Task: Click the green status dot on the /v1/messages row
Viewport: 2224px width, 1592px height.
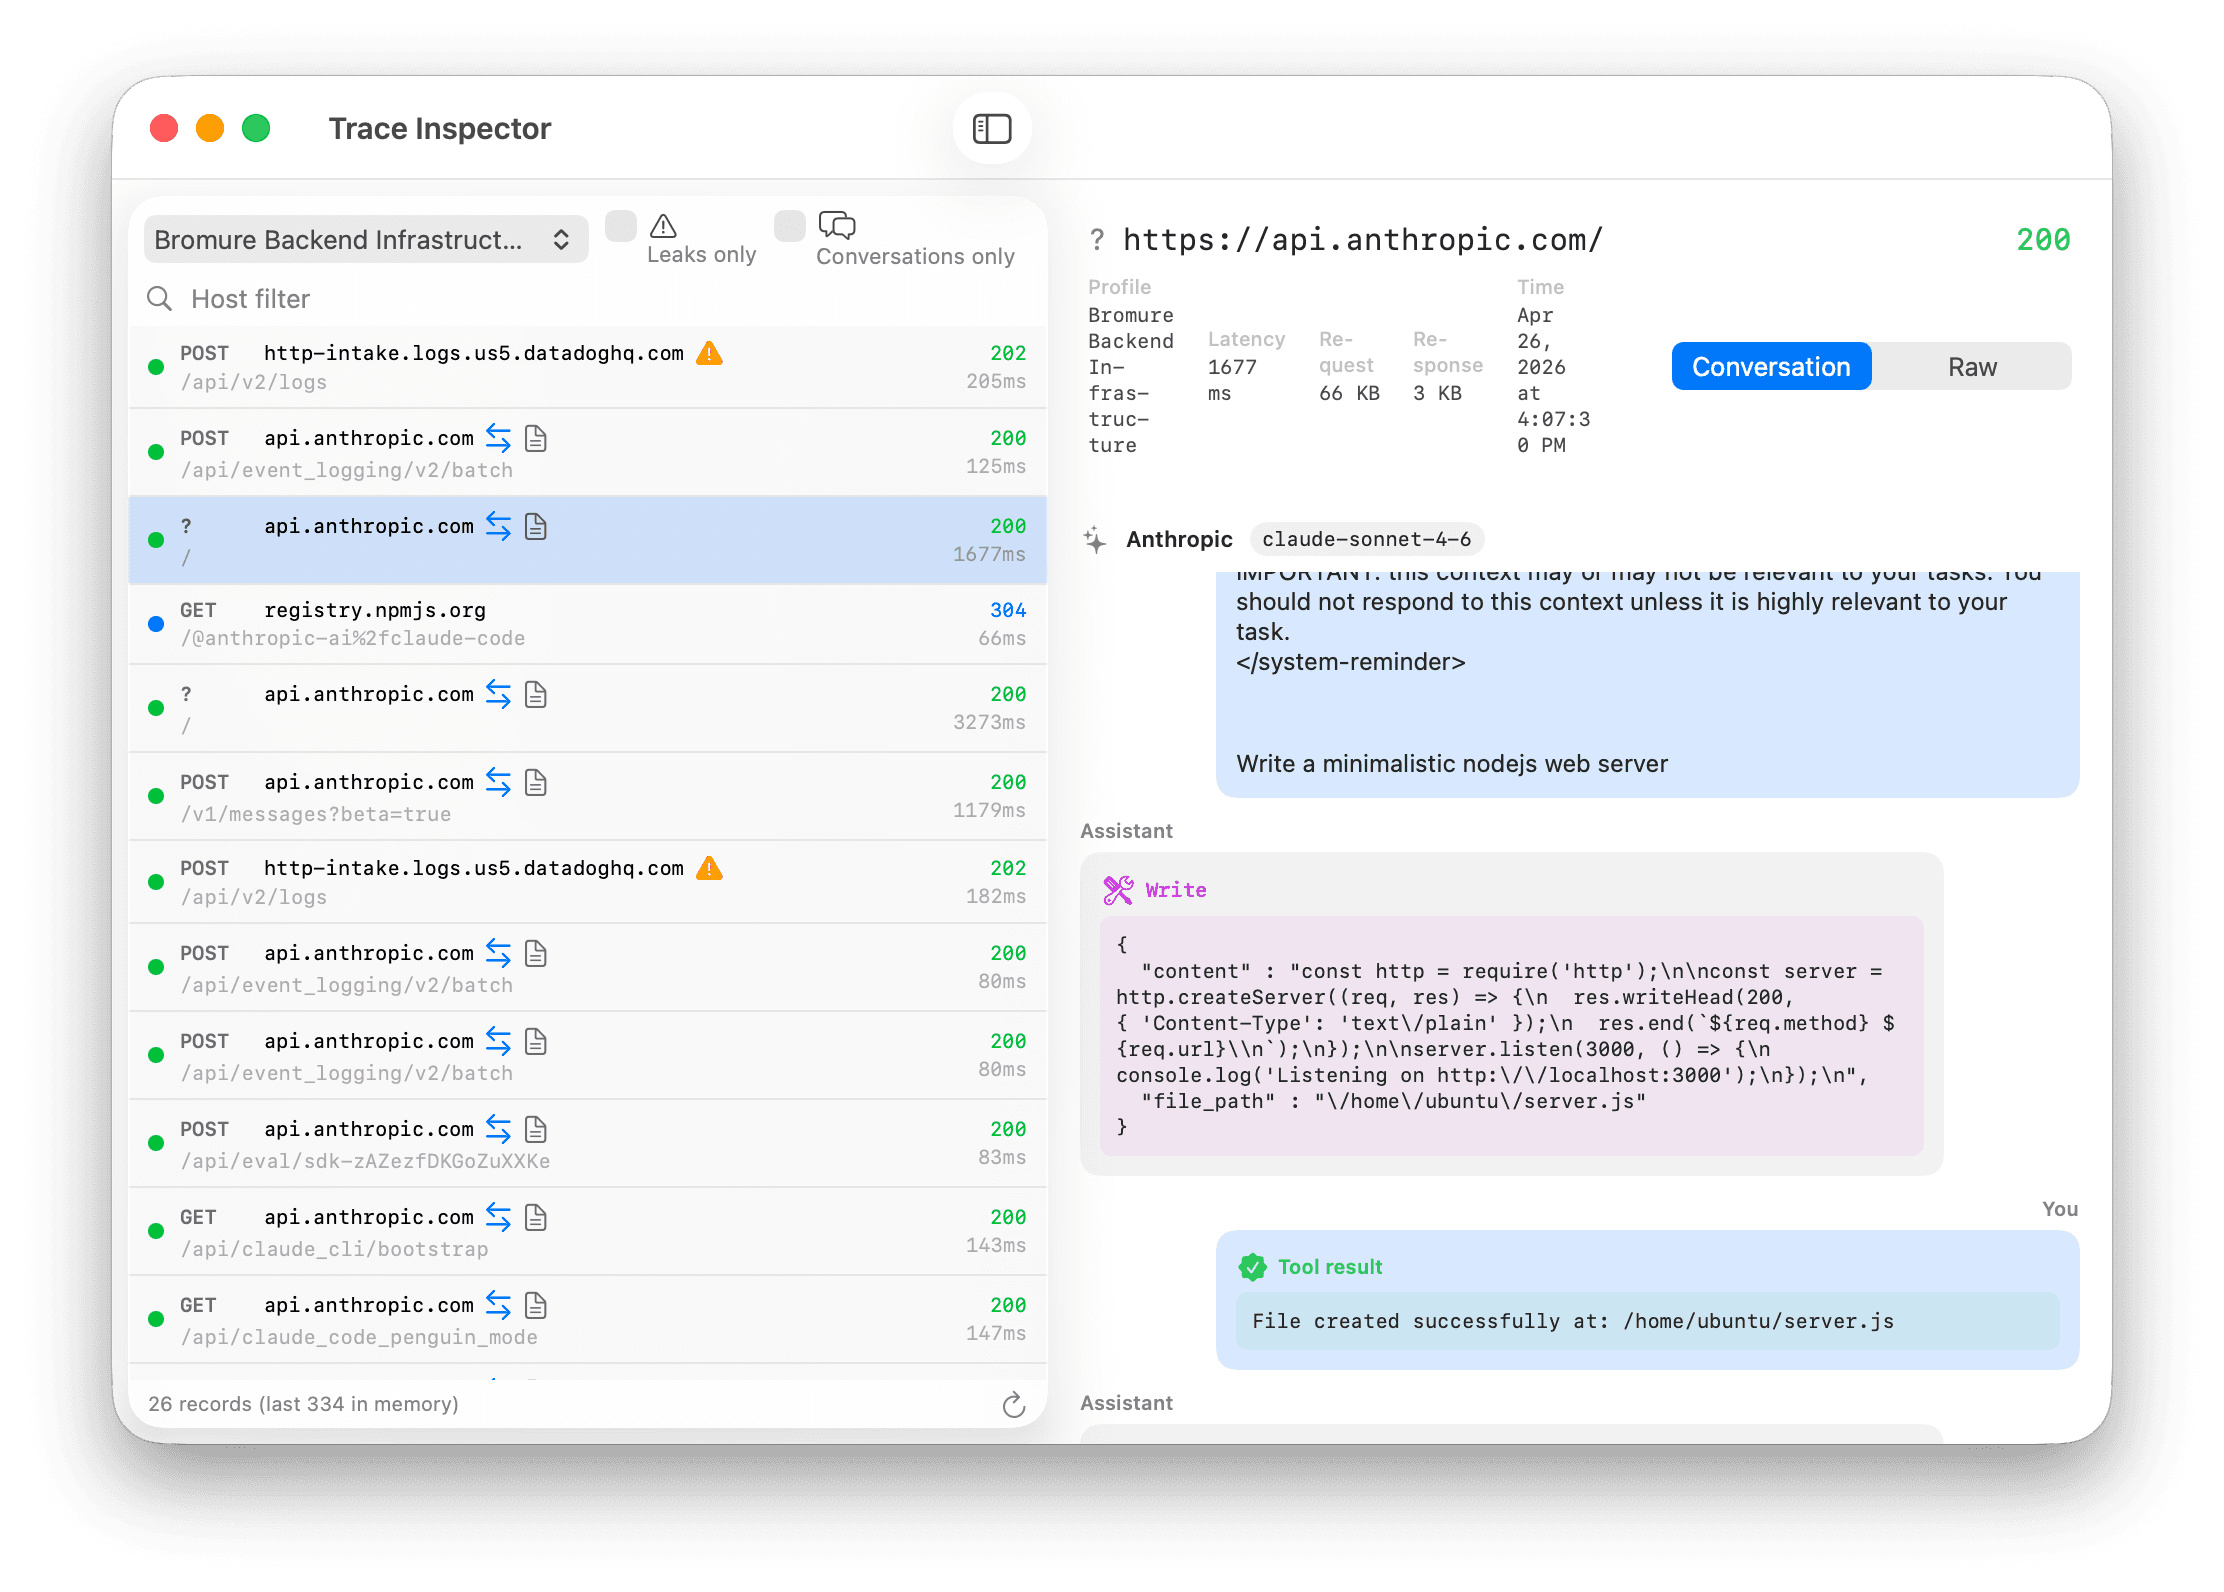Action: 156,796
